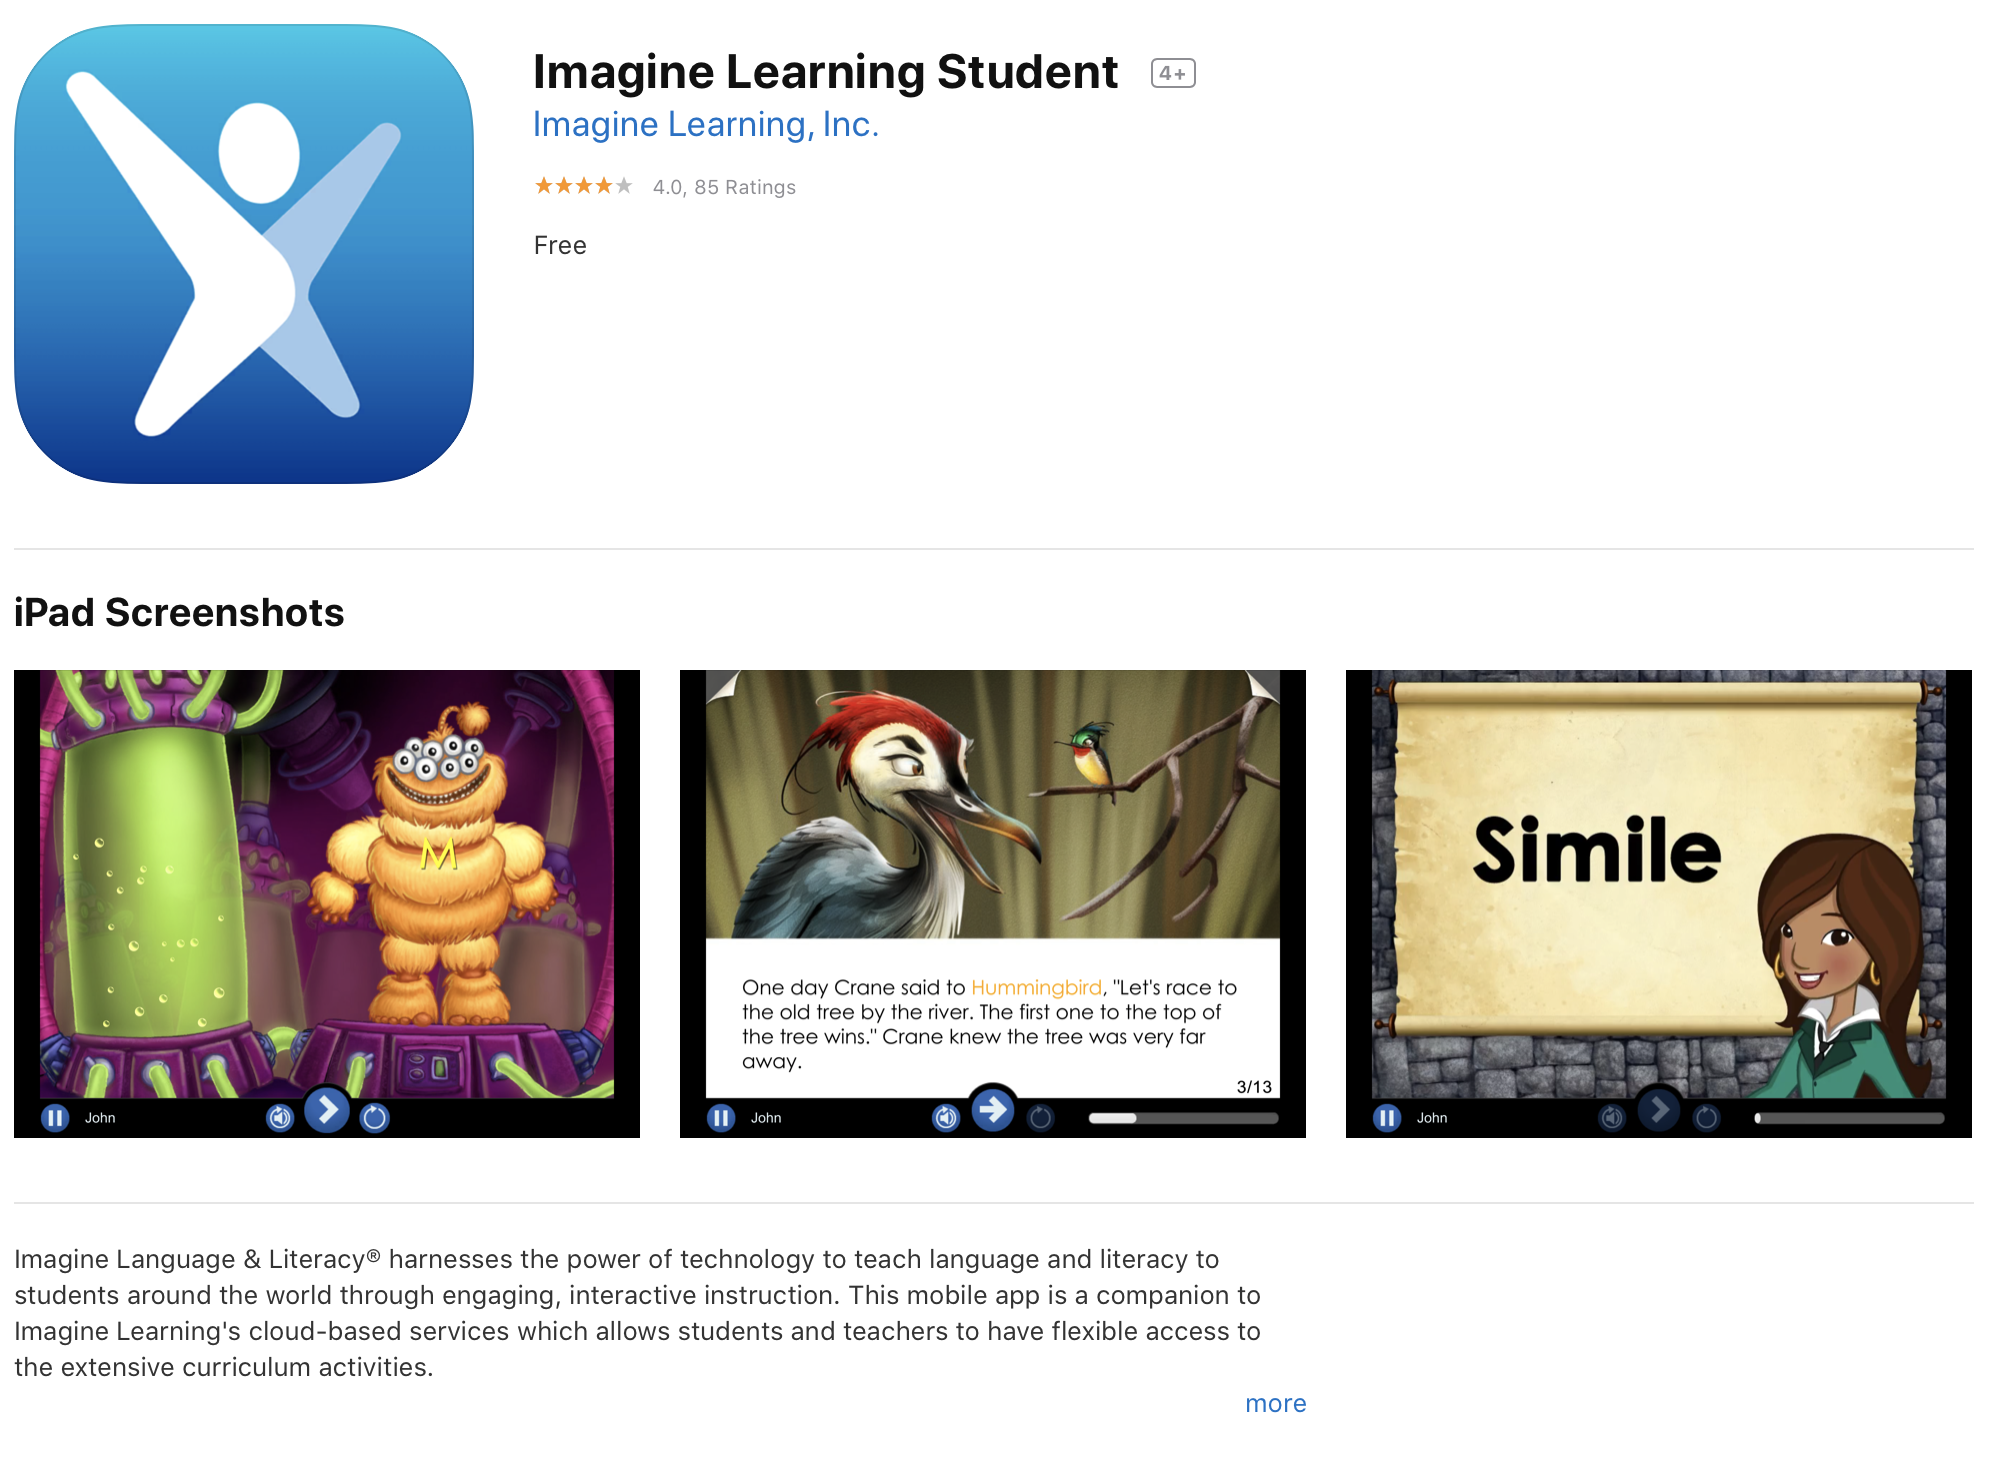Click the pause icon in story screenshot
This screenshot has height=1480, width=1994.
point(721,1117)
